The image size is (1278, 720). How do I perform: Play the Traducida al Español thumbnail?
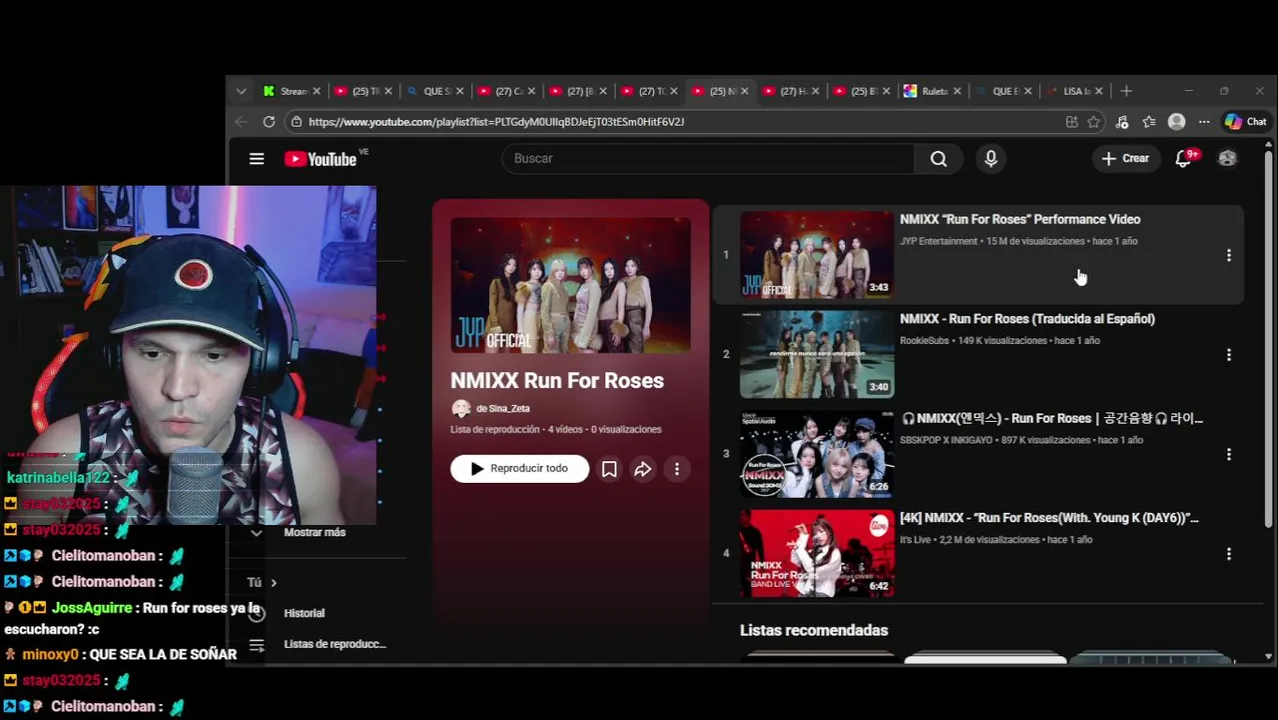(x=817, y=355)
